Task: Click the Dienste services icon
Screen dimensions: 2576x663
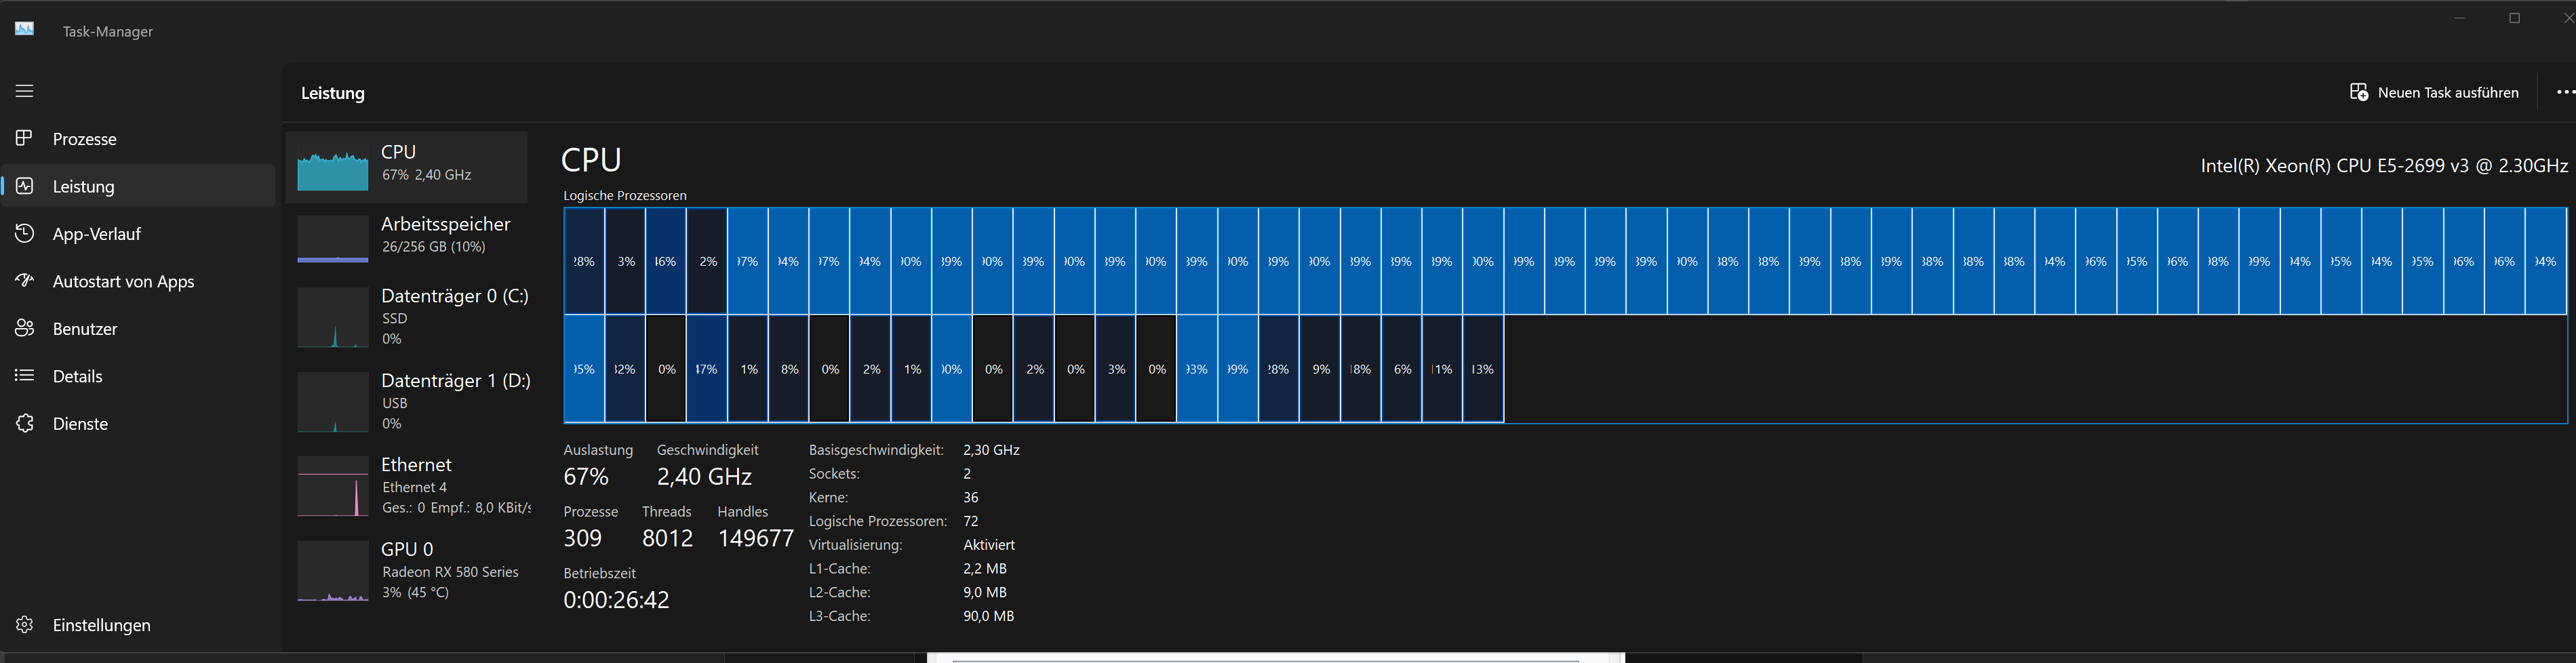Action: pyautogui.click(x=25, y=423)
